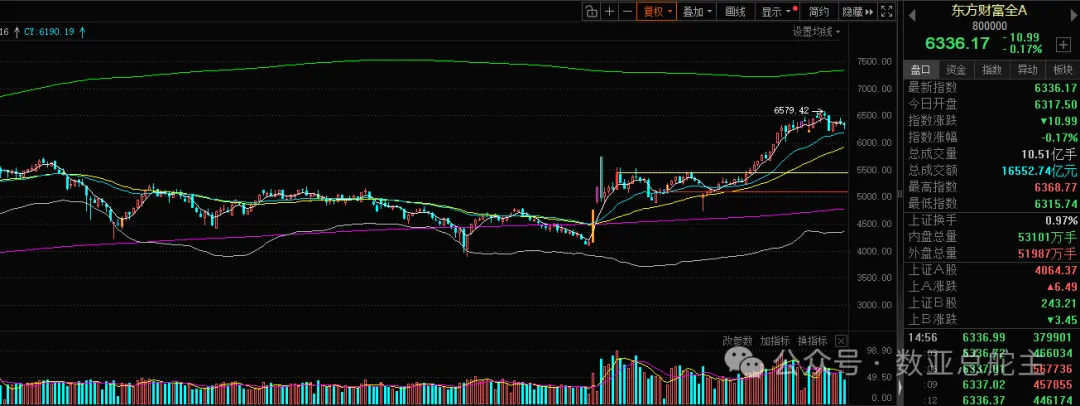
Task: Expand the 叠加 overlay dropdown
Action: pos(696,11)
